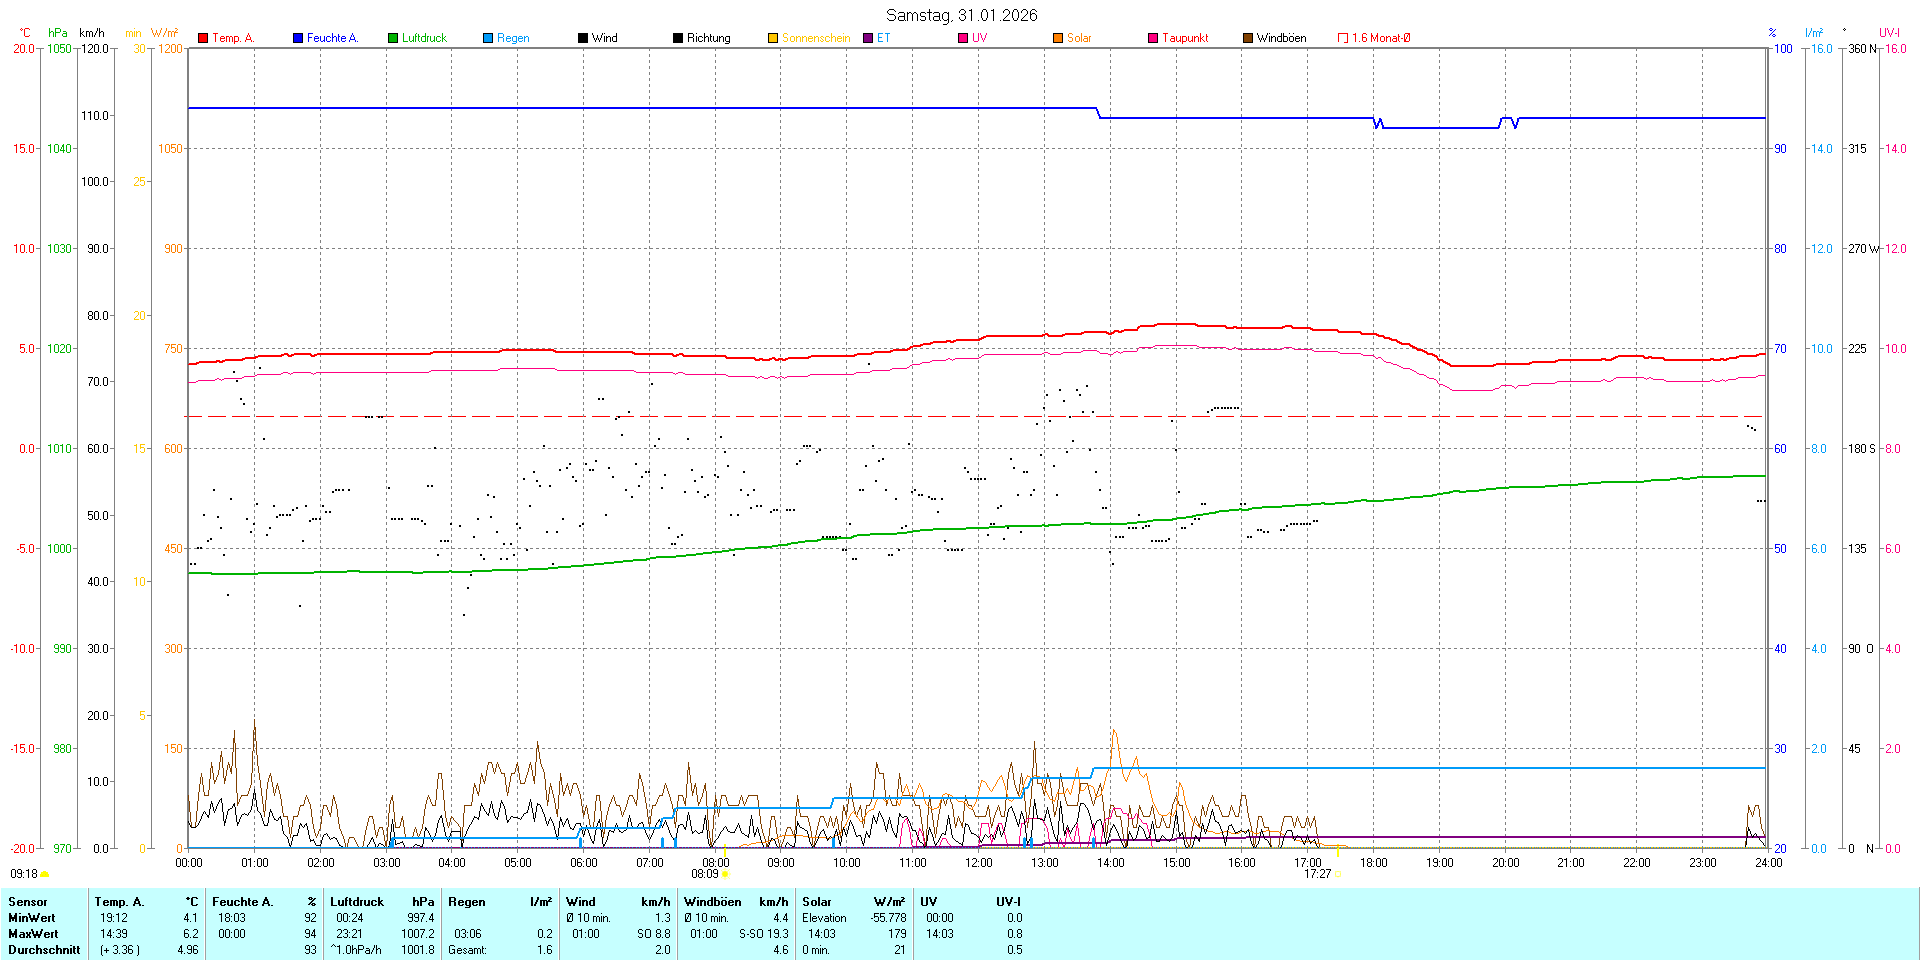Click the Wind legend label
This screenshot has height=960, width=1920.
click(605, 38)
